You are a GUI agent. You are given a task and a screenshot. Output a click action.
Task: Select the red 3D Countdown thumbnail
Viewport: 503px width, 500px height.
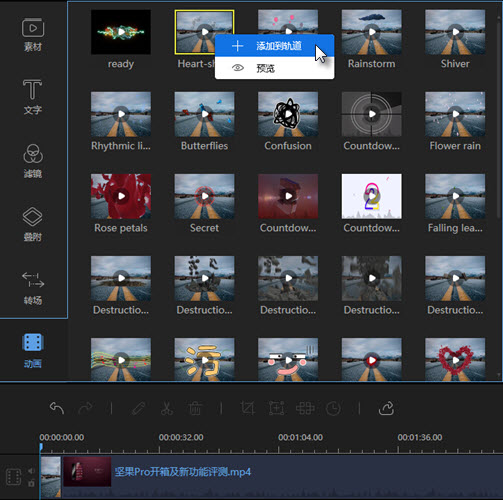coord(288,196)
